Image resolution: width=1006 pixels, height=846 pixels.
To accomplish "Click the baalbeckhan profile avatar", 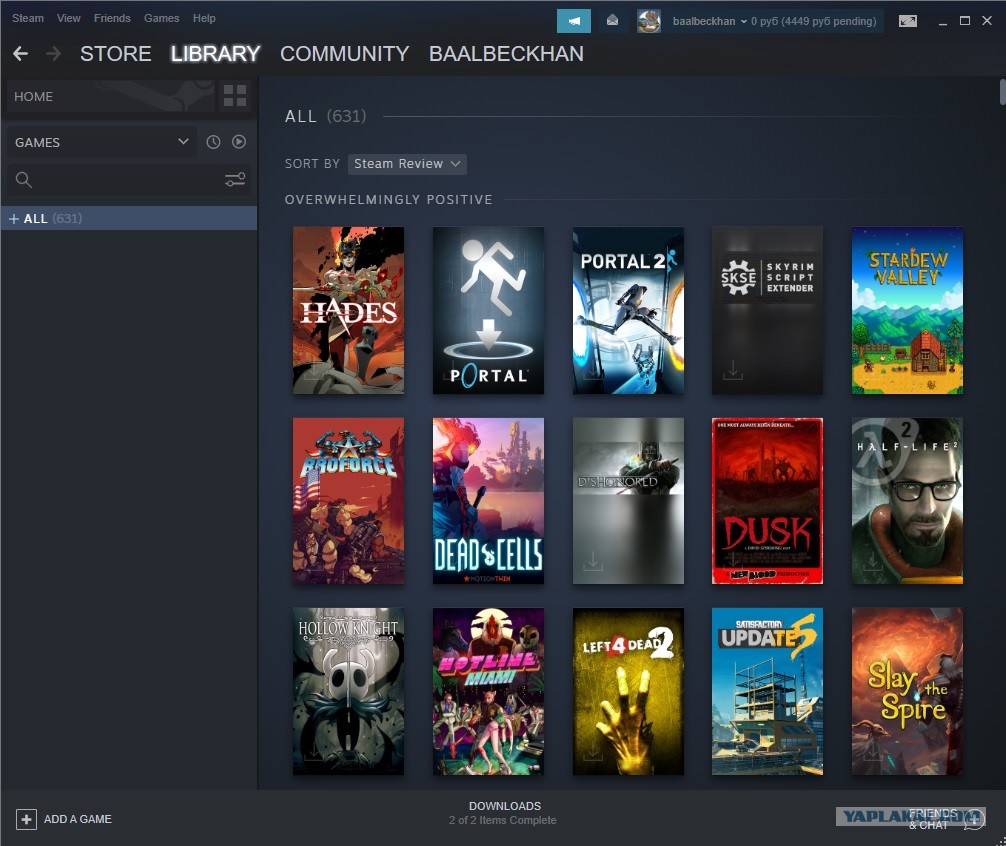I will pyautogui.click(x=649, y=21).
